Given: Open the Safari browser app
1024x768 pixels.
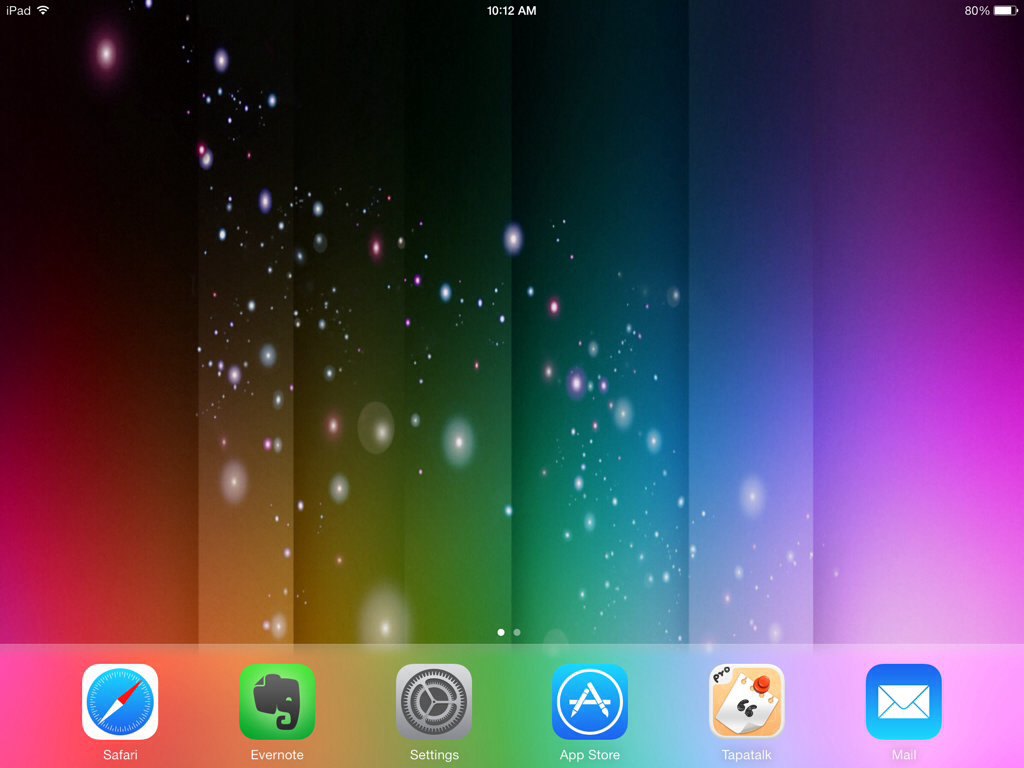Looking at the screenshot, I should point(120,702).
